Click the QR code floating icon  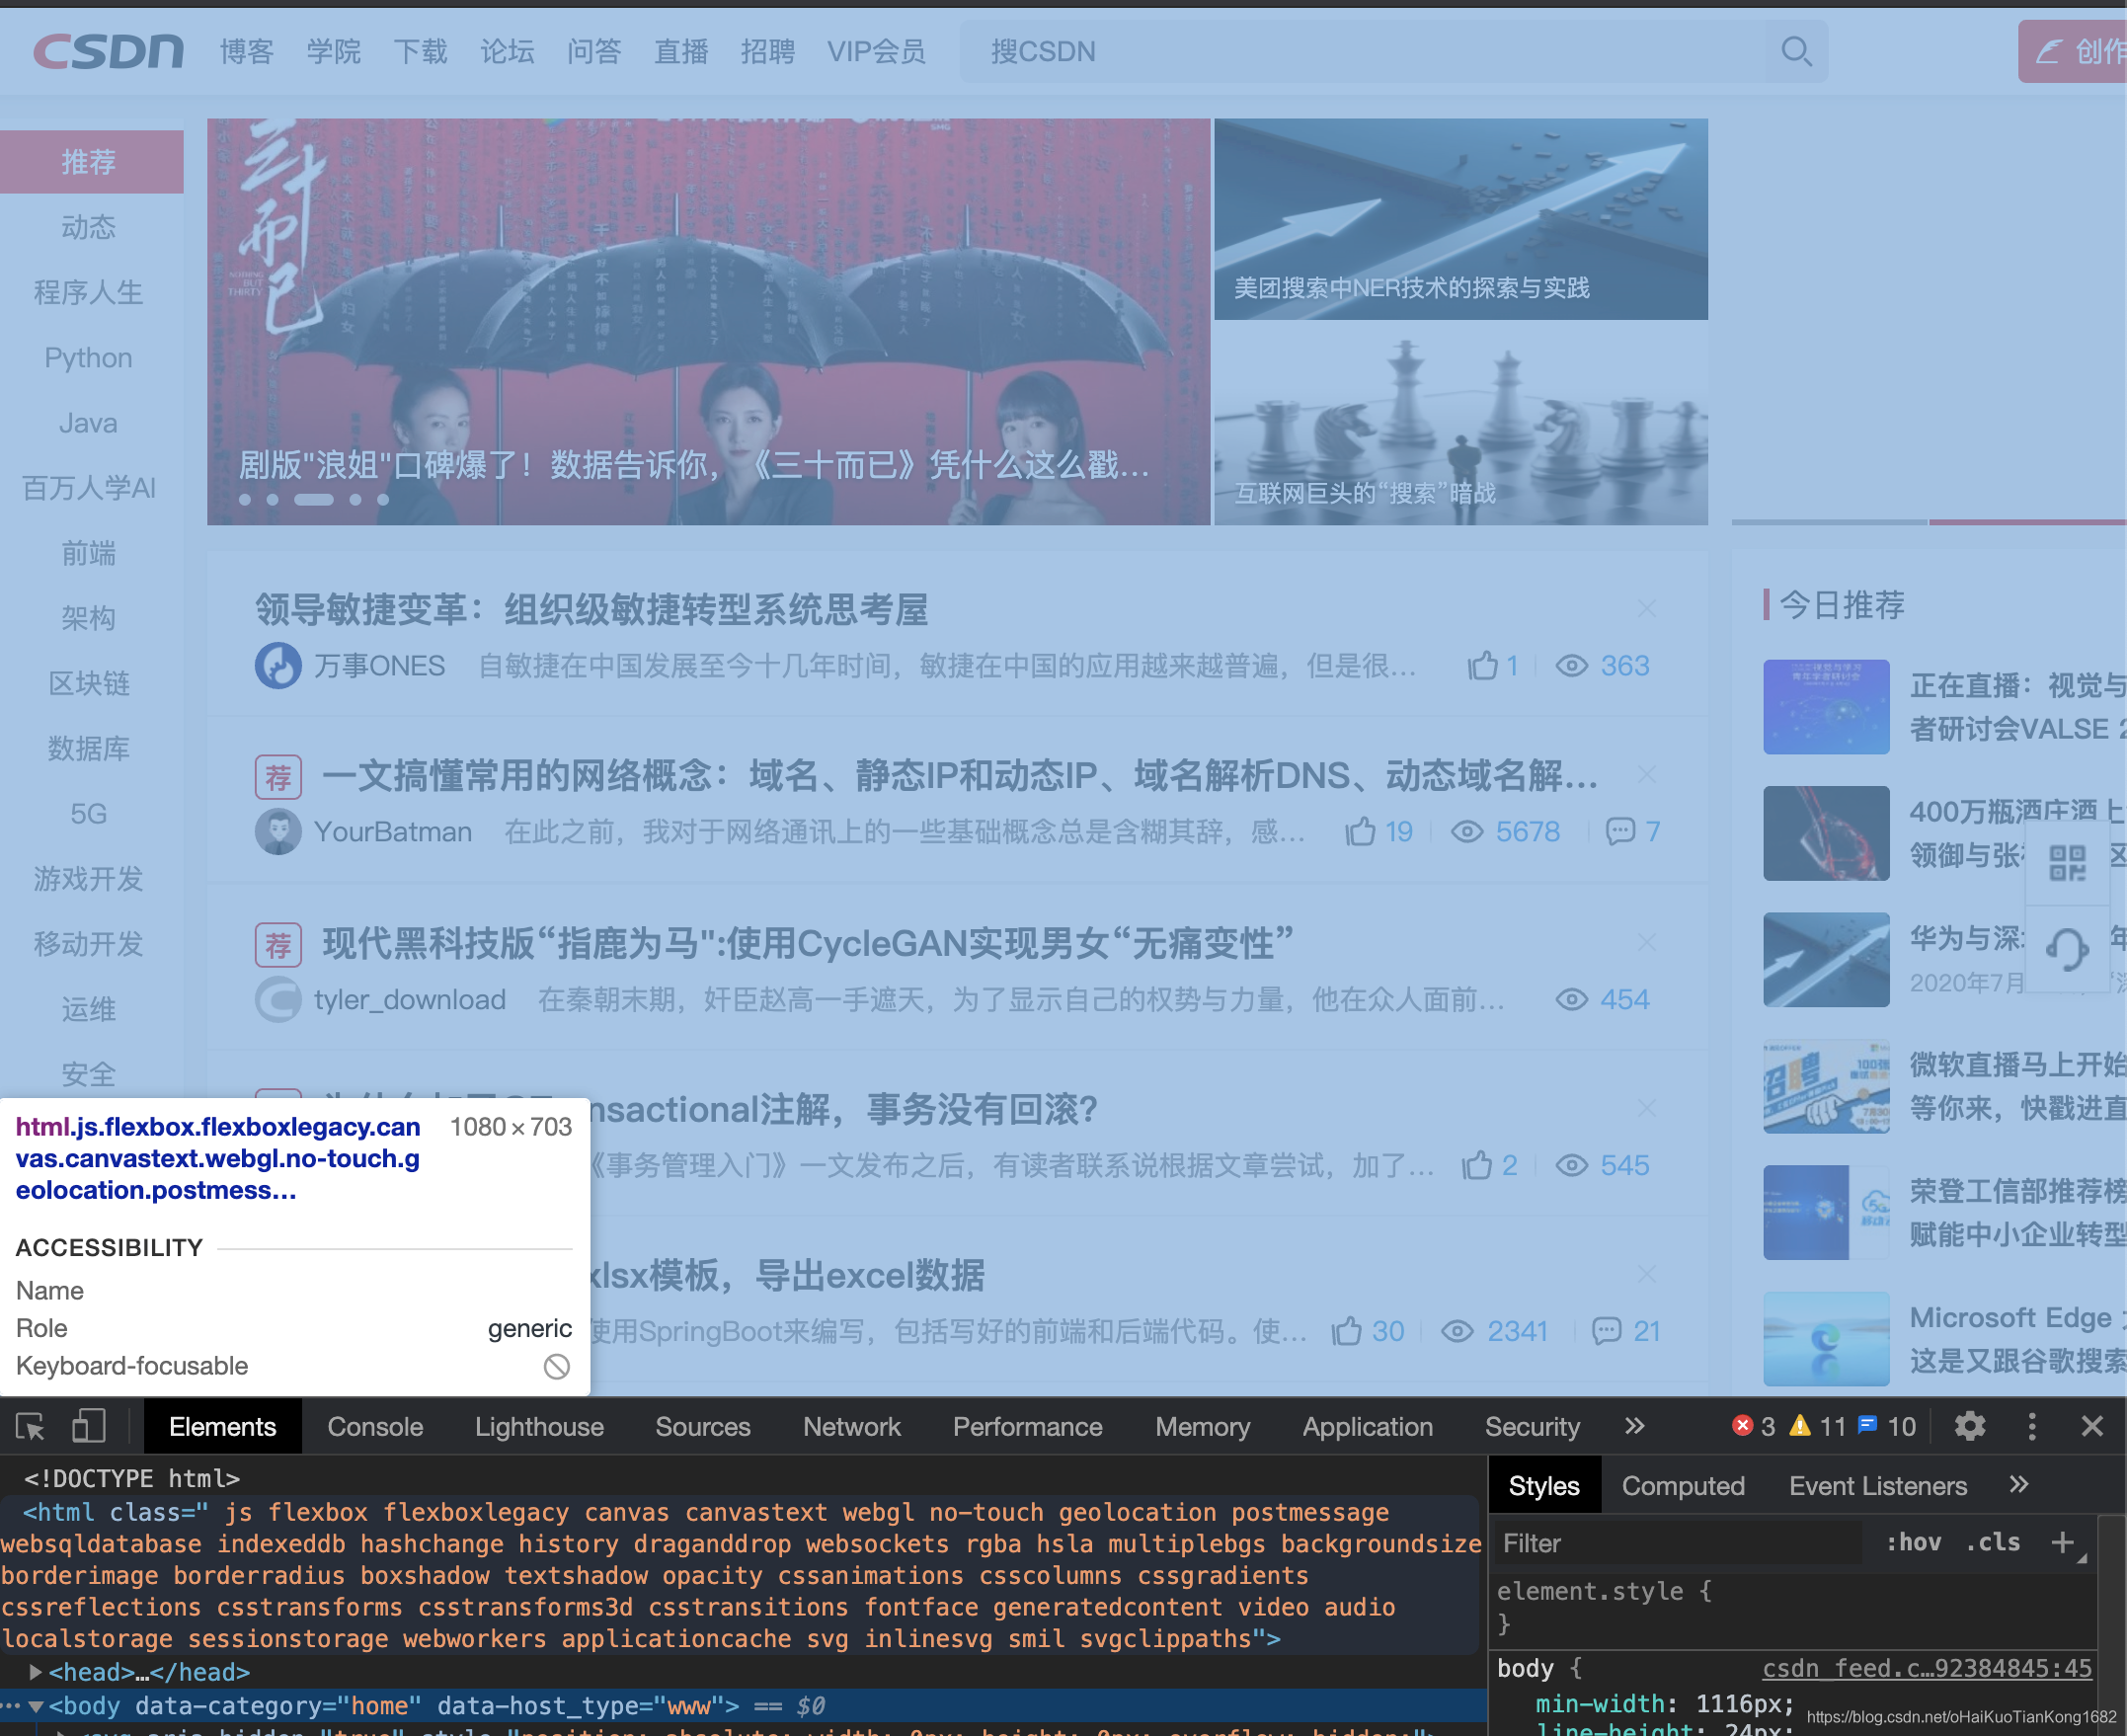click(2067, 862)
